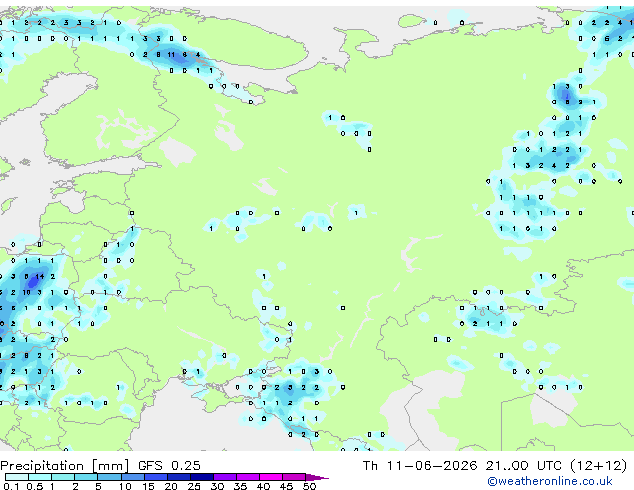Click the '0.1' legend scale label
The height and width of the screenshot is (490, 634).
click(x=11, y=486)
